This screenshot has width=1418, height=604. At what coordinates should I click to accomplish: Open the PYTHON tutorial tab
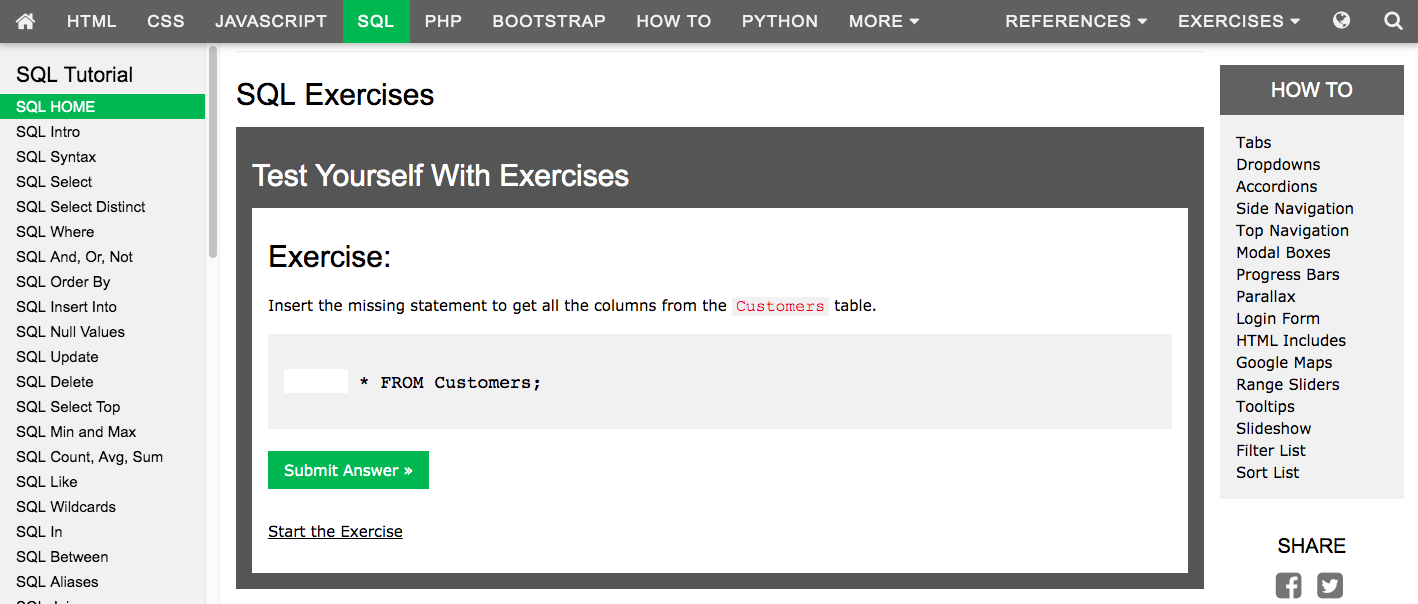click(780, 21)
